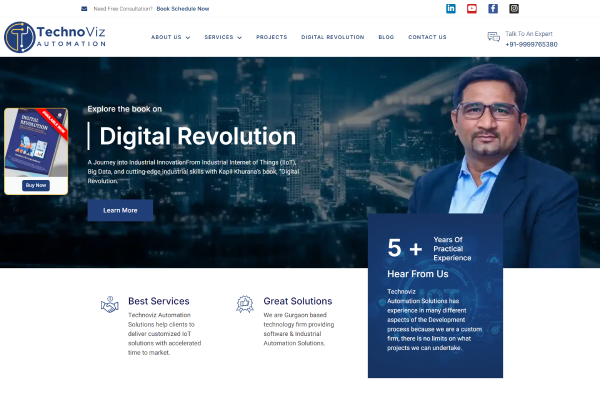The width and height of the screenshot is (600, 400).
Task: Click the thumbs-up badge Great Solutions icon
Action: pyautogui.click(x=245, y=304)
